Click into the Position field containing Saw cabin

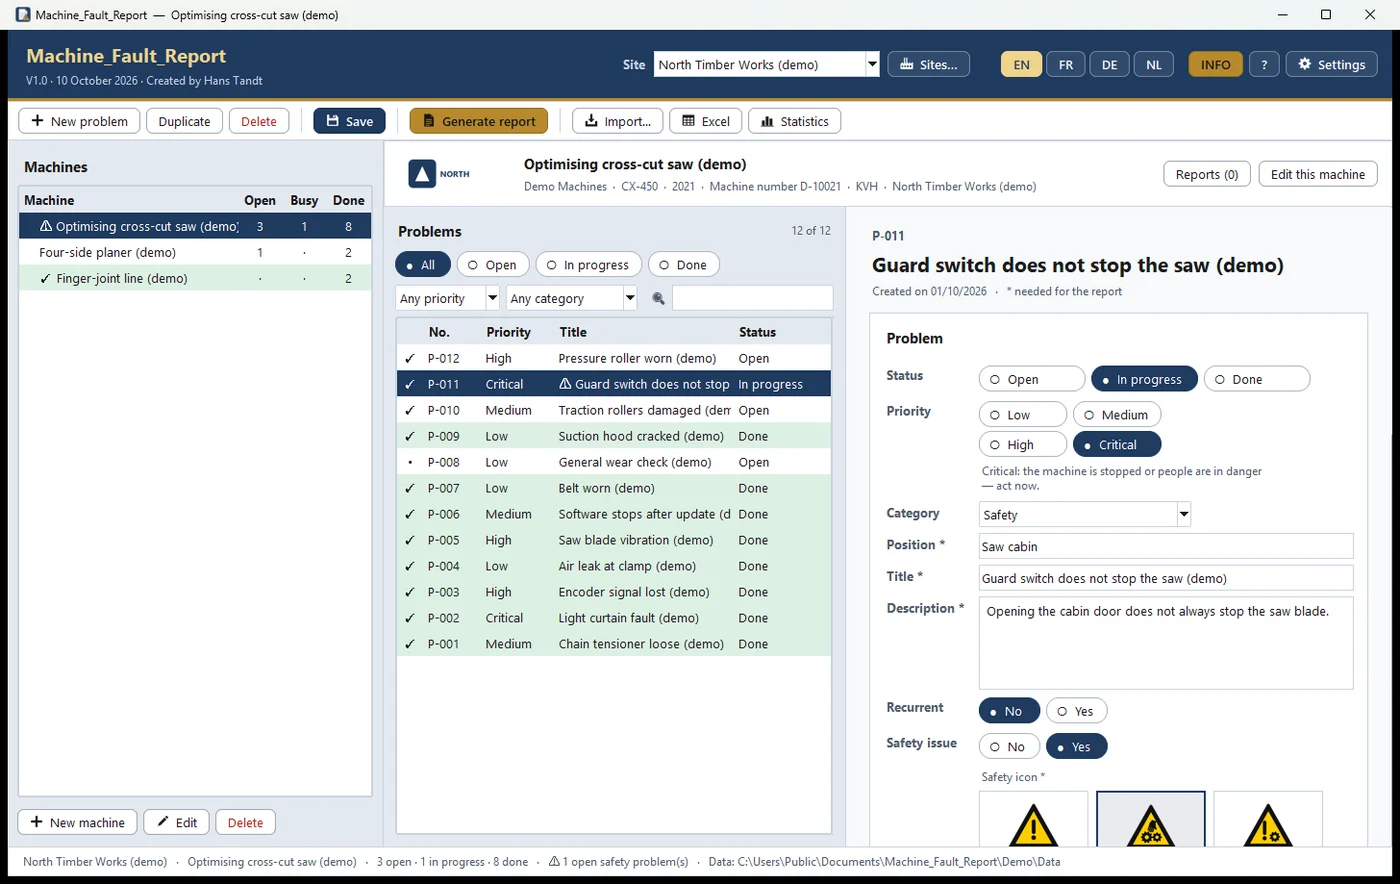(x=1166, y=546)
